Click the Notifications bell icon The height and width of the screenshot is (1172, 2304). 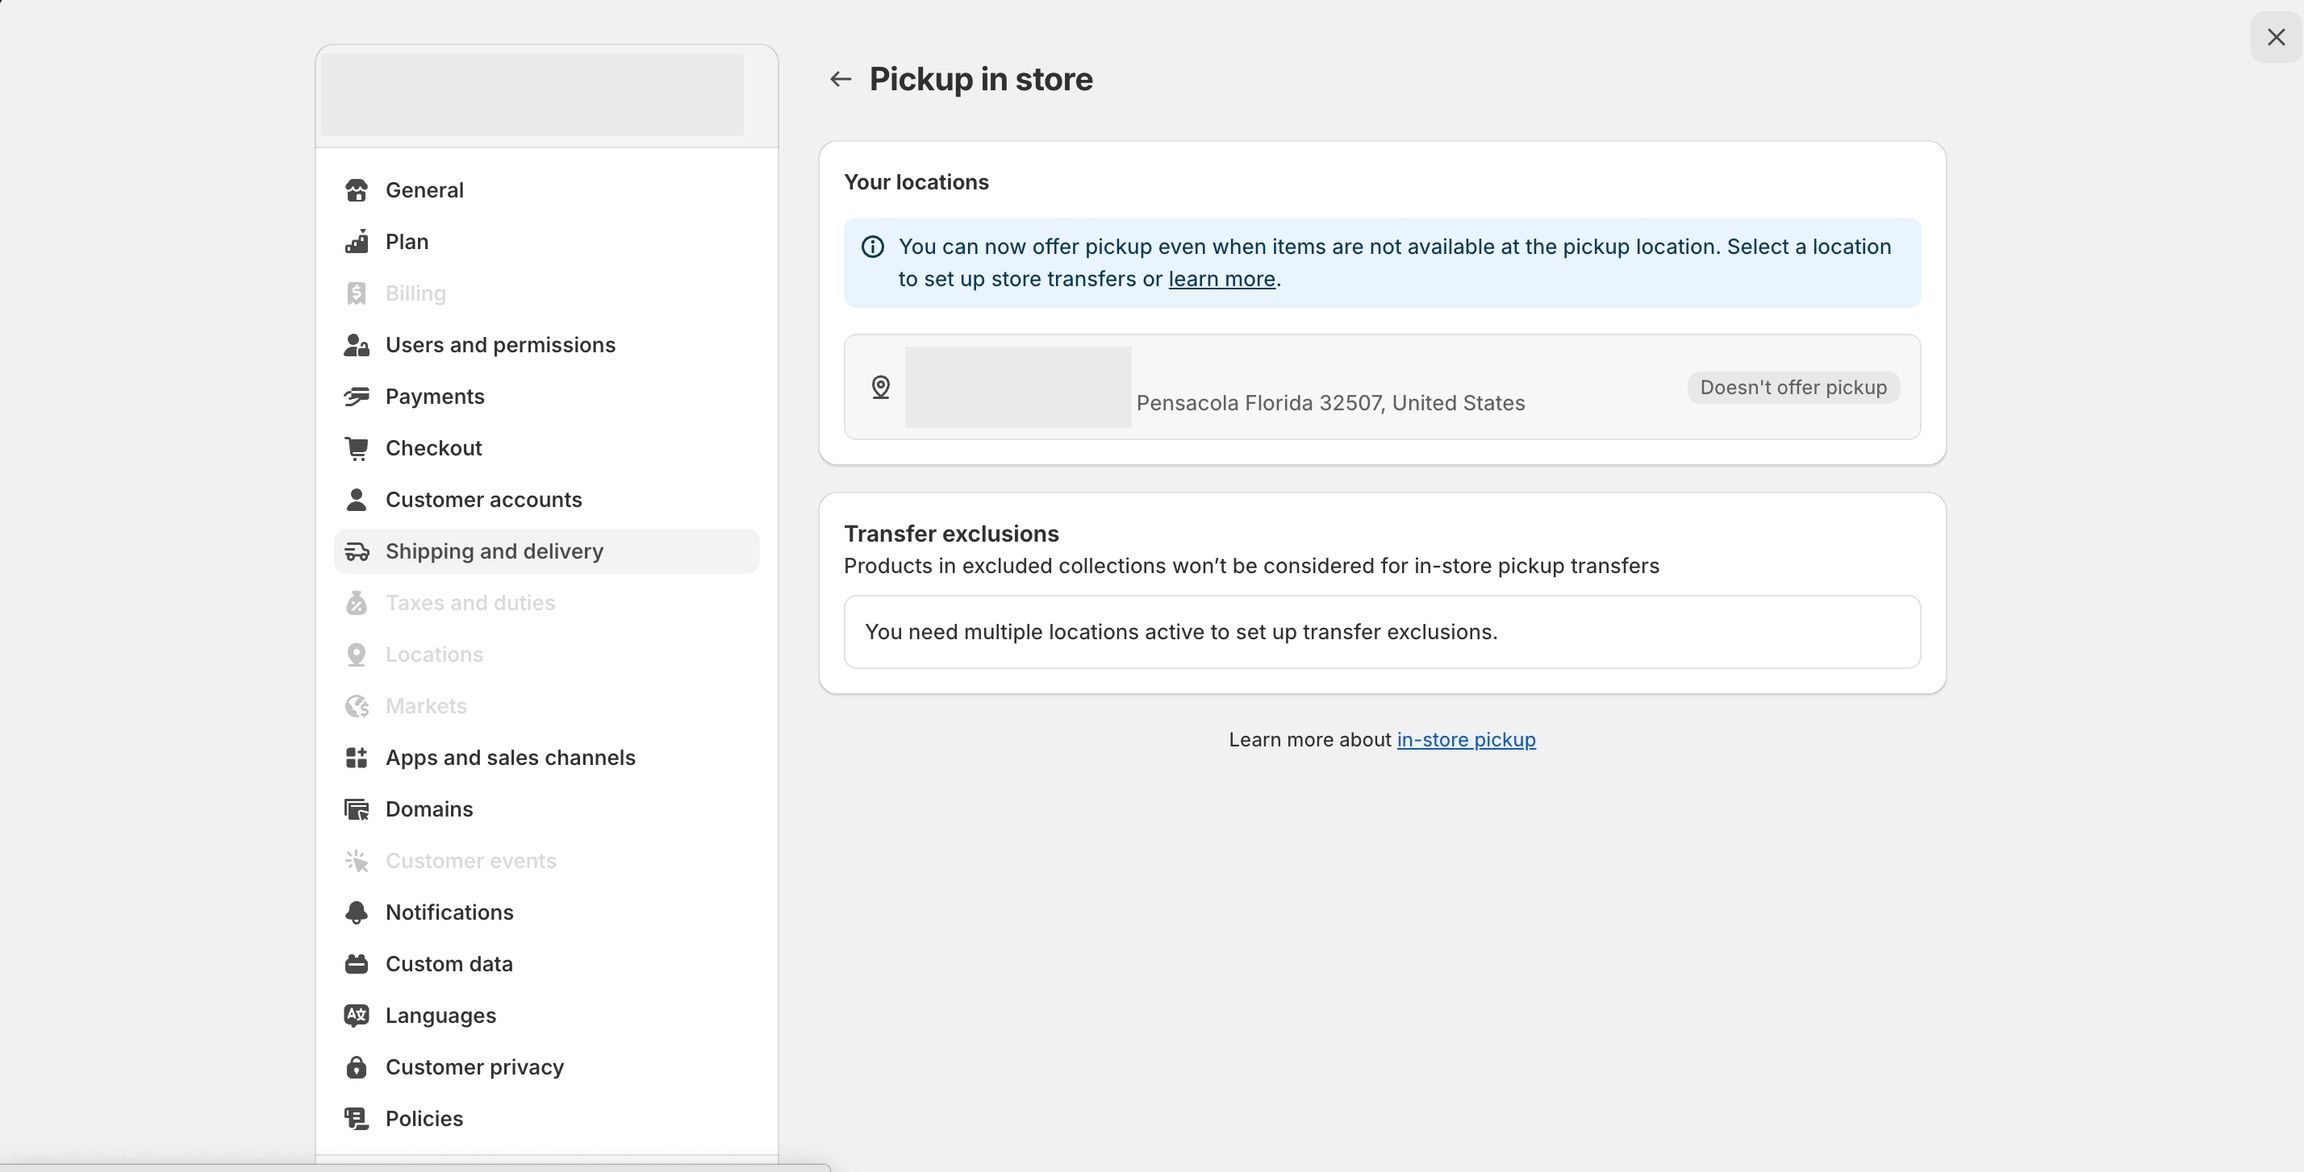tap(356, 912)
